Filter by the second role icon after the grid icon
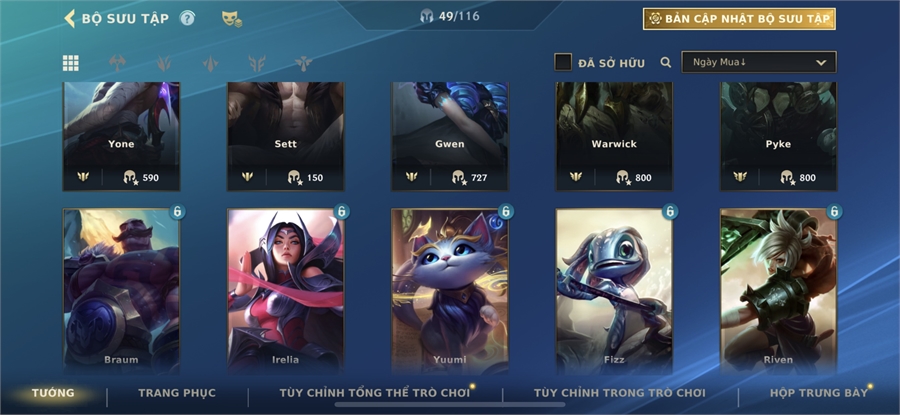 164,63
